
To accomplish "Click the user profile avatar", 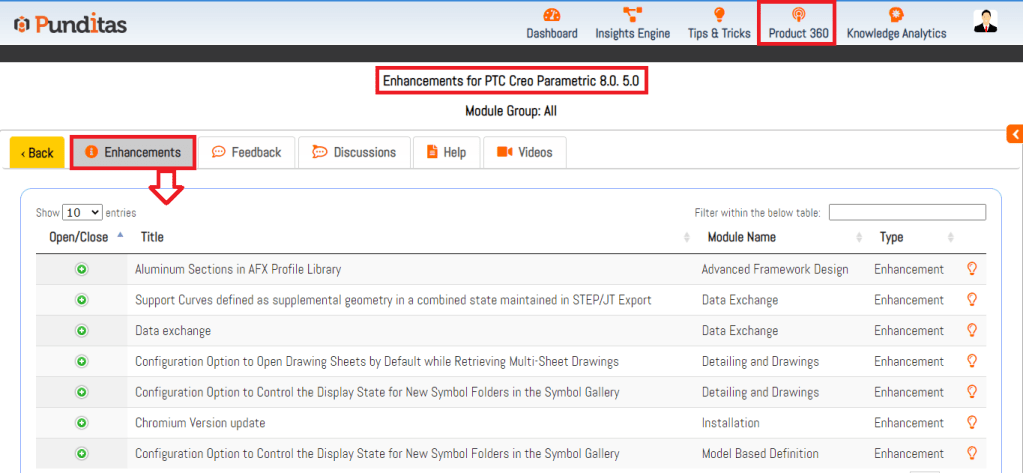I will 986,22.
